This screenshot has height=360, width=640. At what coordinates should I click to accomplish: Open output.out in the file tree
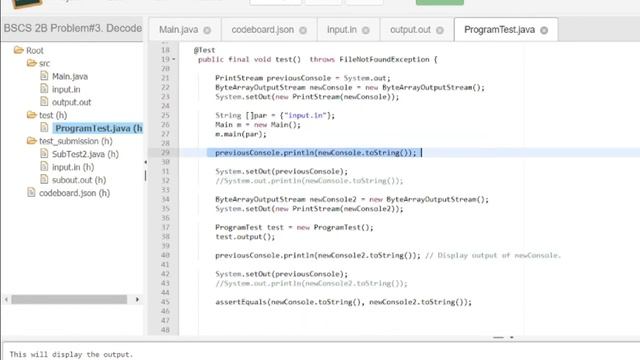coord(71,102)
